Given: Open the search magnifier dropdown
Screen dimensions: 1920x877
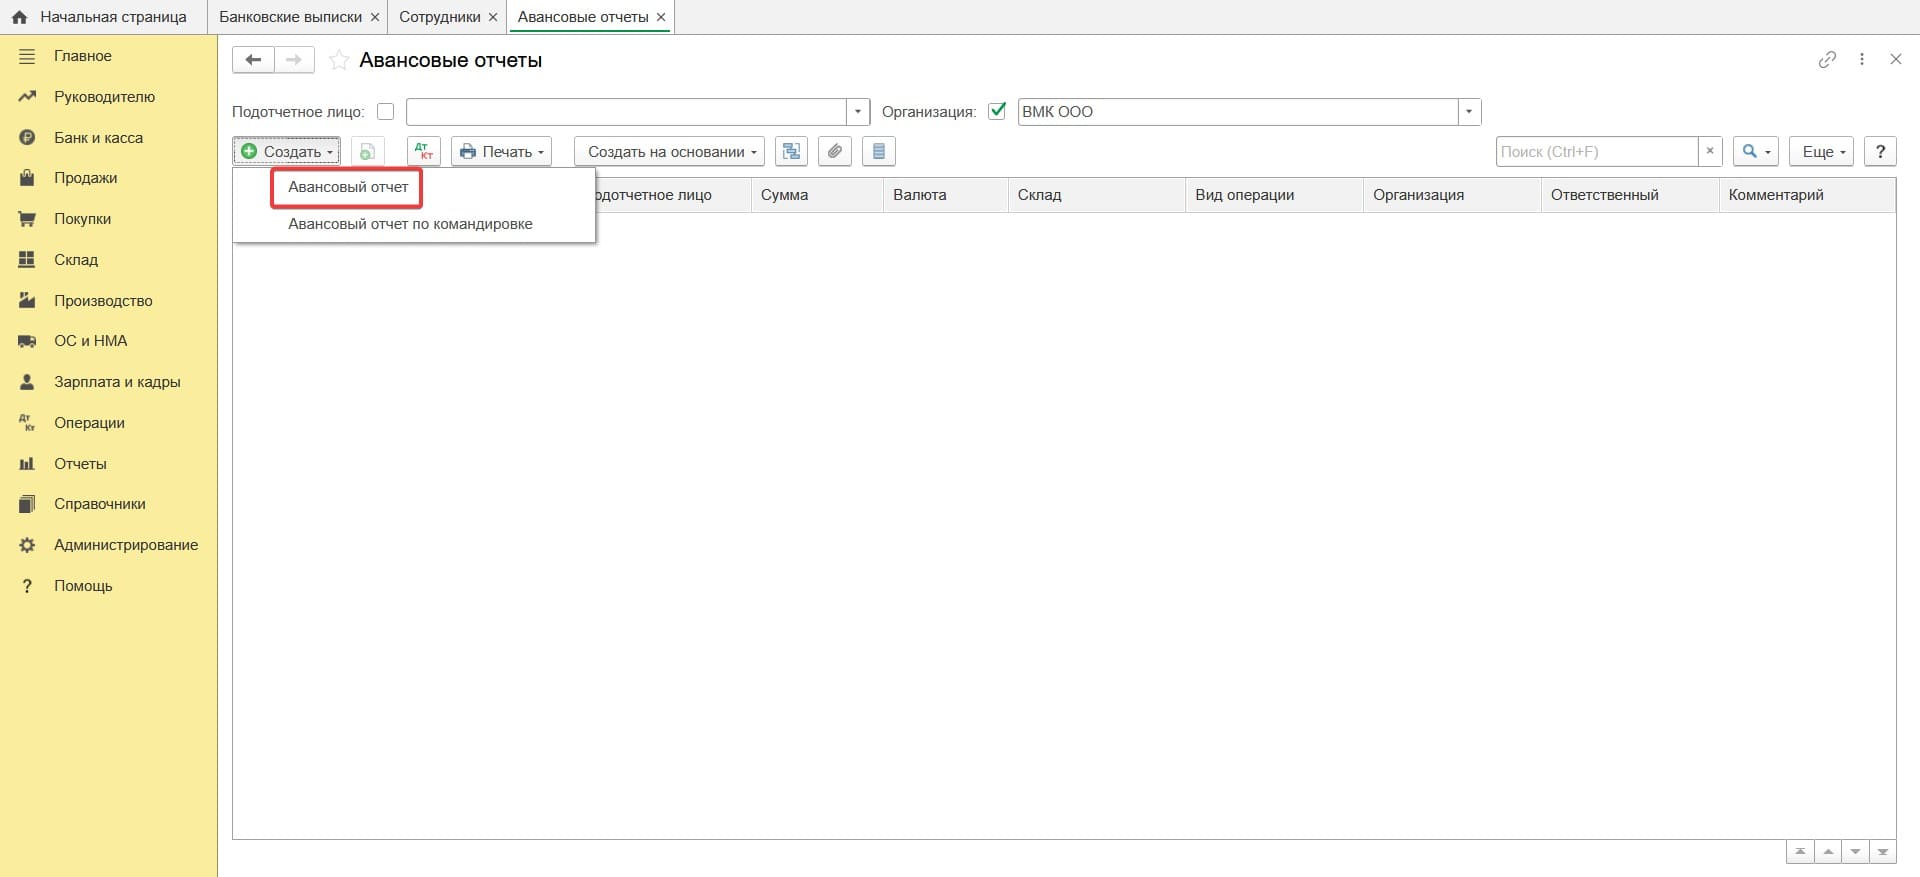Looking at the screenshot, I should [x=1756, y=152].
